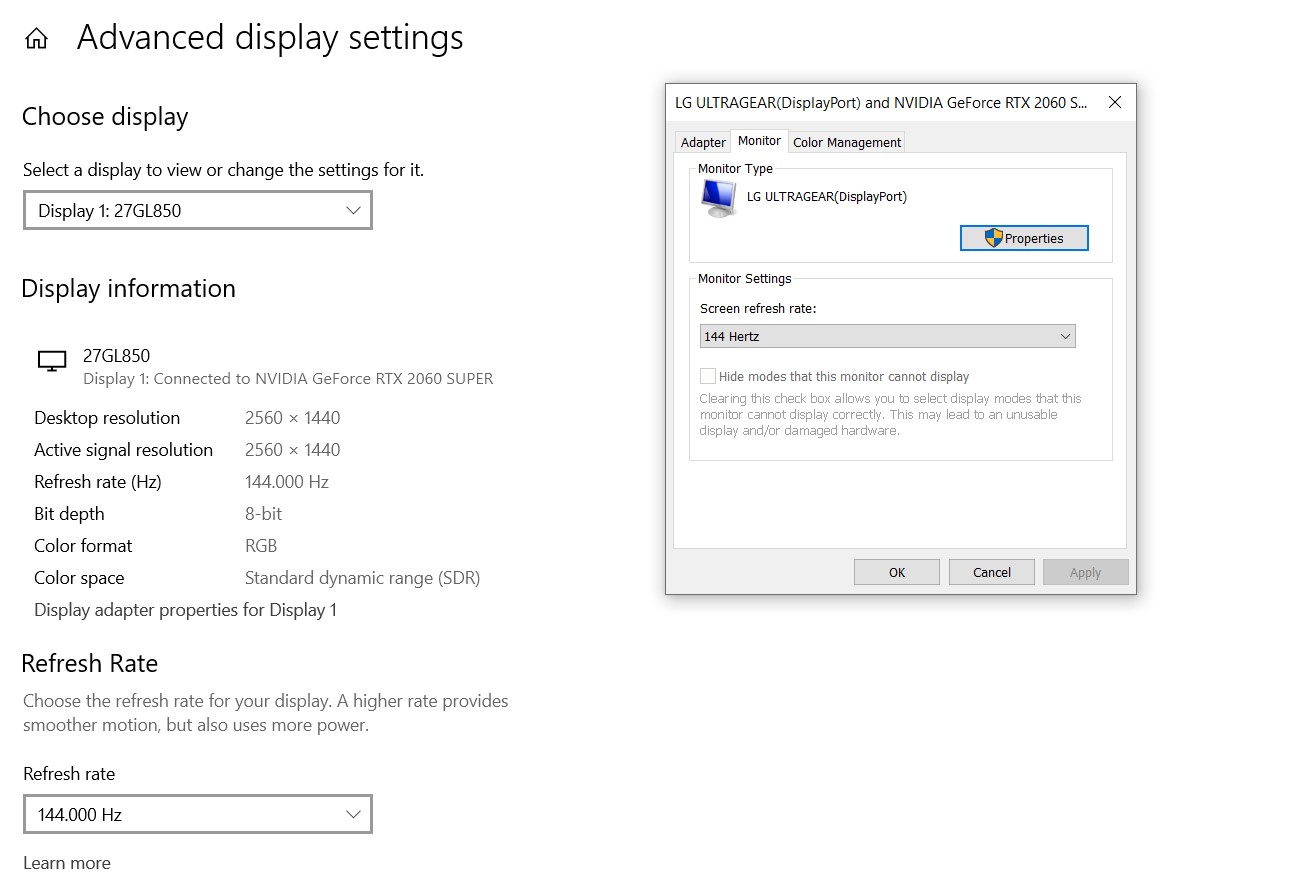
Task: Close the LG ULTRAGEAR properties dialog
Action: coord(1115,102)
